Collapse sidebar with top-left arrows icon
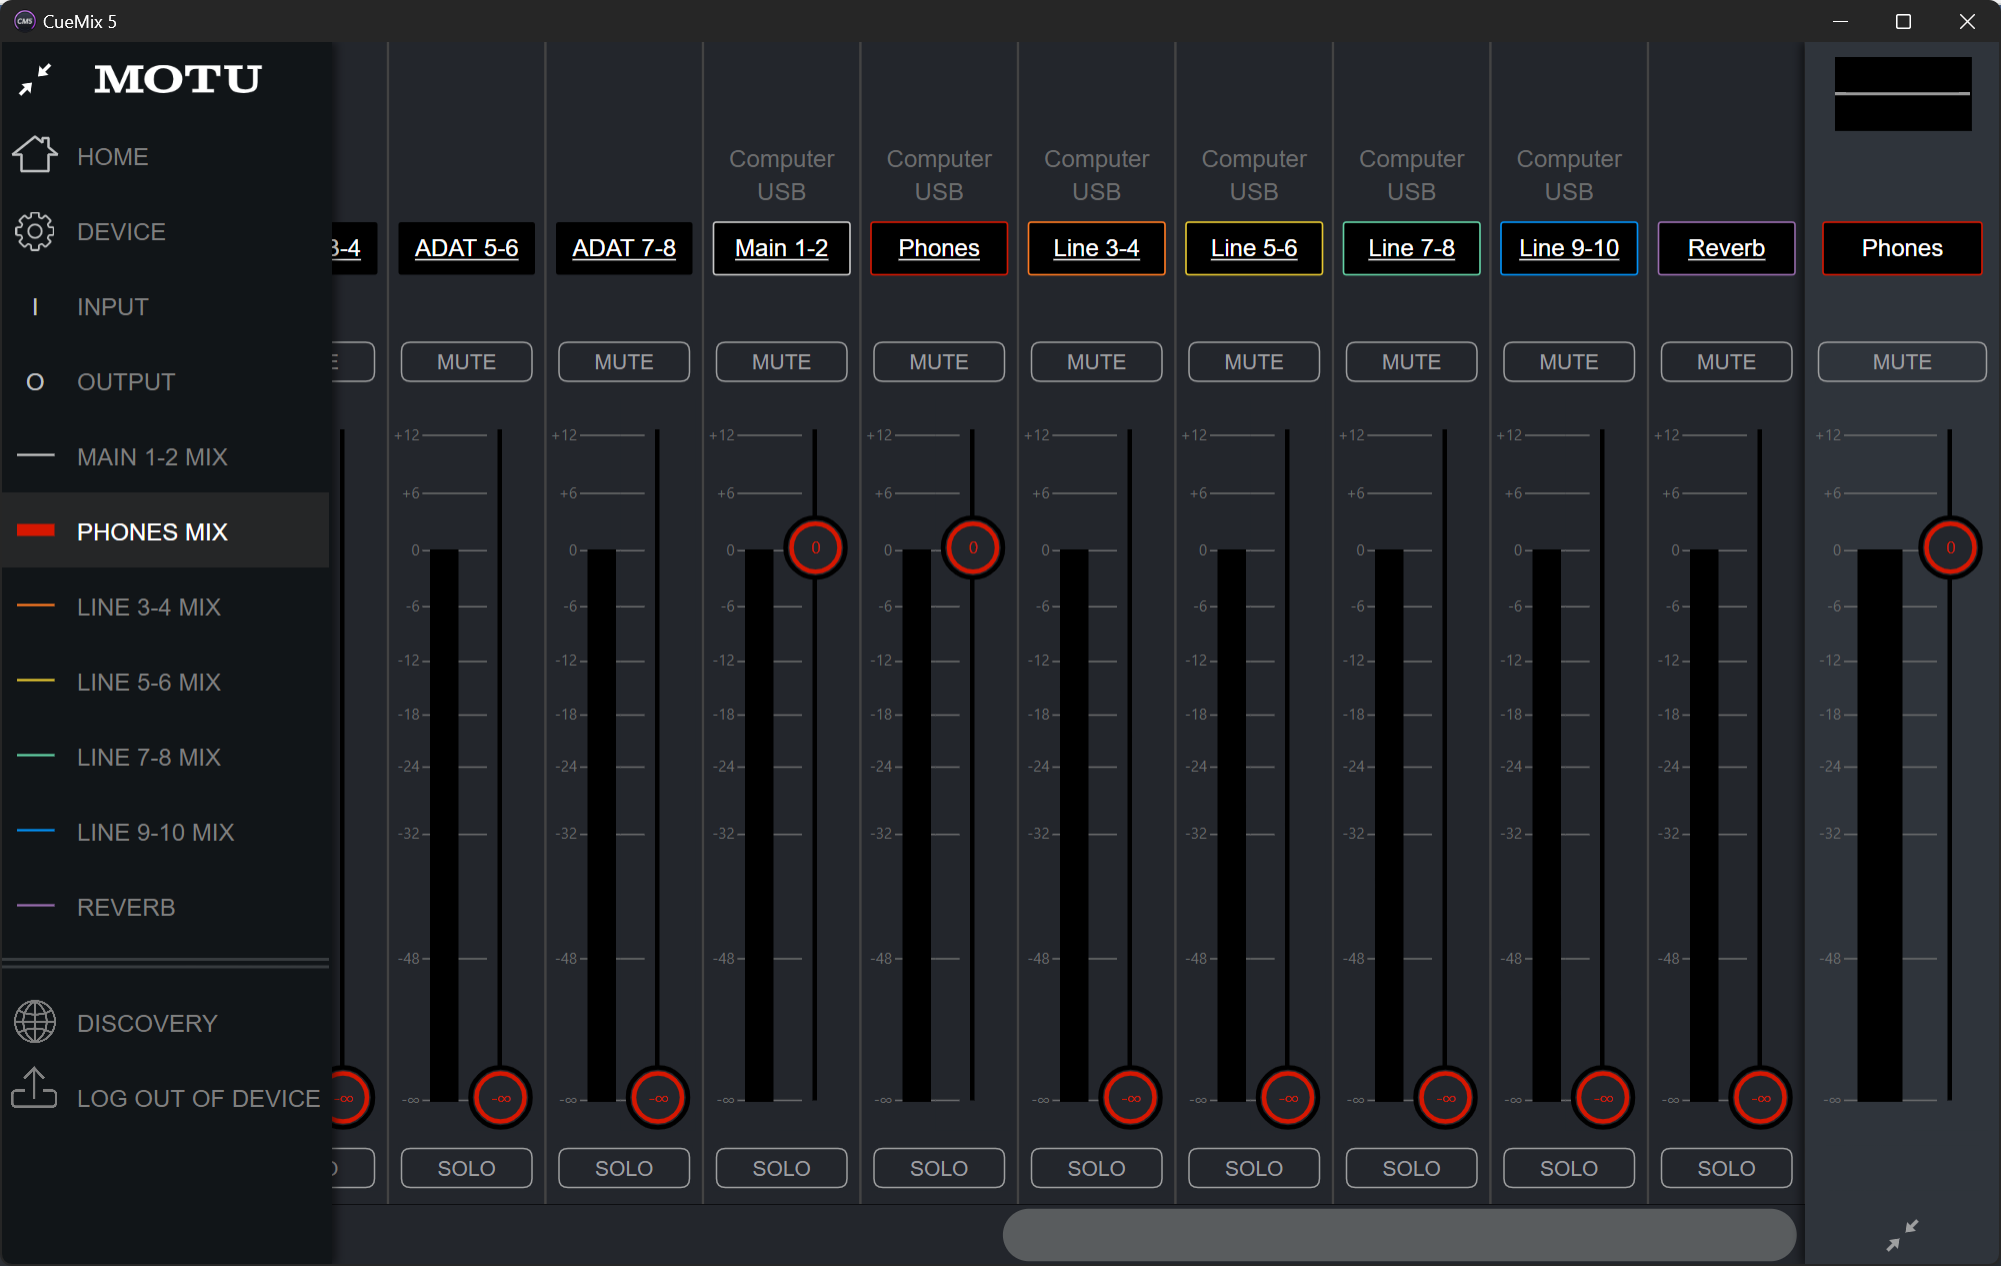Image resolution: width=2001 pixels, height=1266 pixels. (x=35, y=79)
